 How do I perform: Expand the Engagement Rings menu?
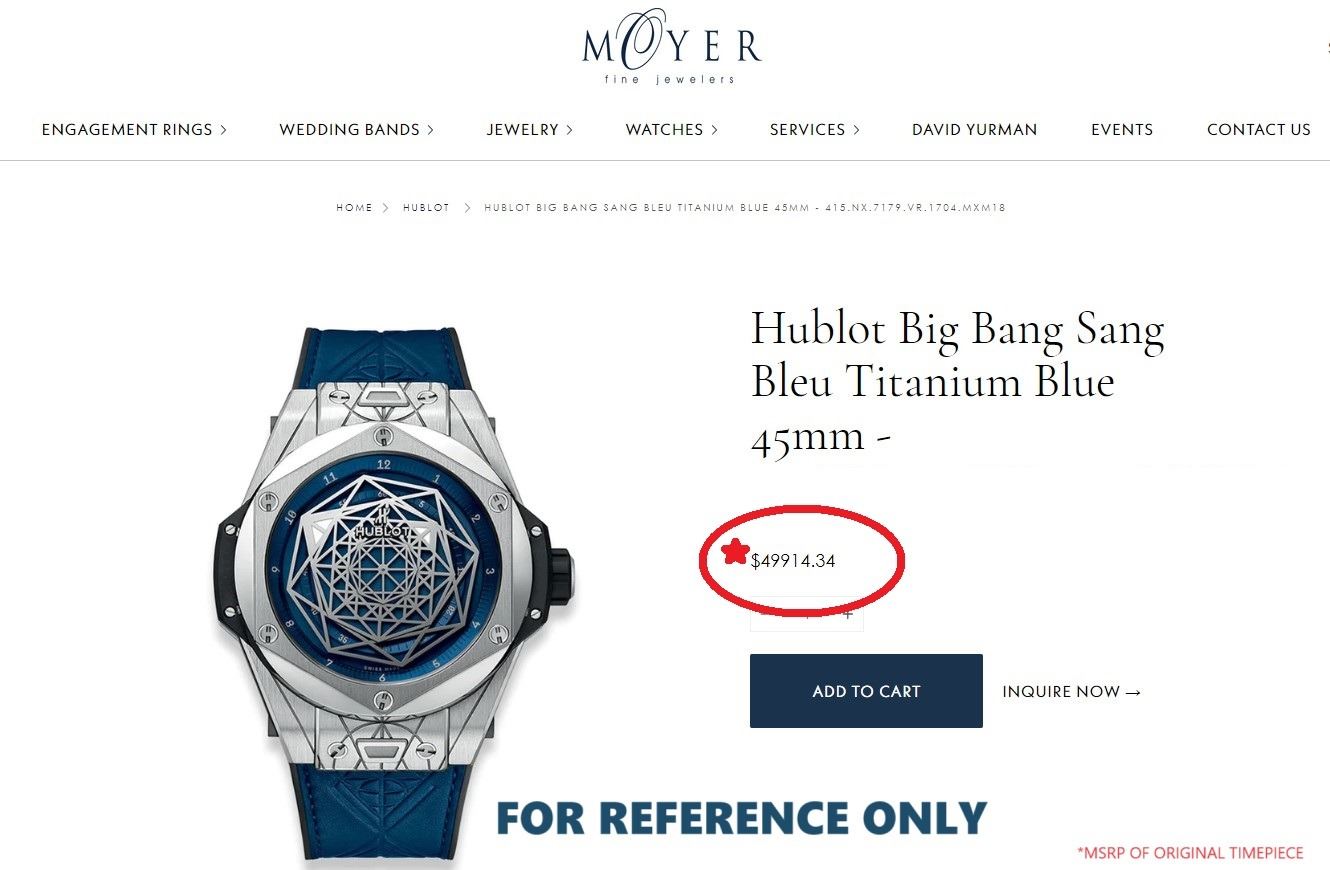coord(134,129)
